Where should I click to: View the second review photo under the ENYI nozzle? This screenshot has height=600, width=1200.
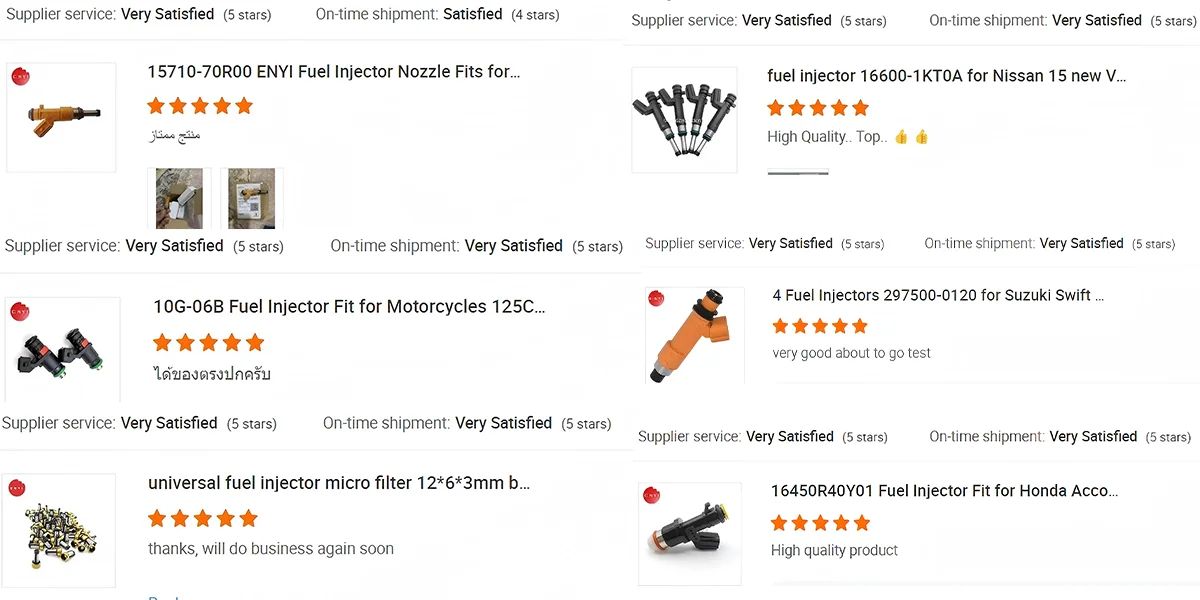click(x=251, y=196)
